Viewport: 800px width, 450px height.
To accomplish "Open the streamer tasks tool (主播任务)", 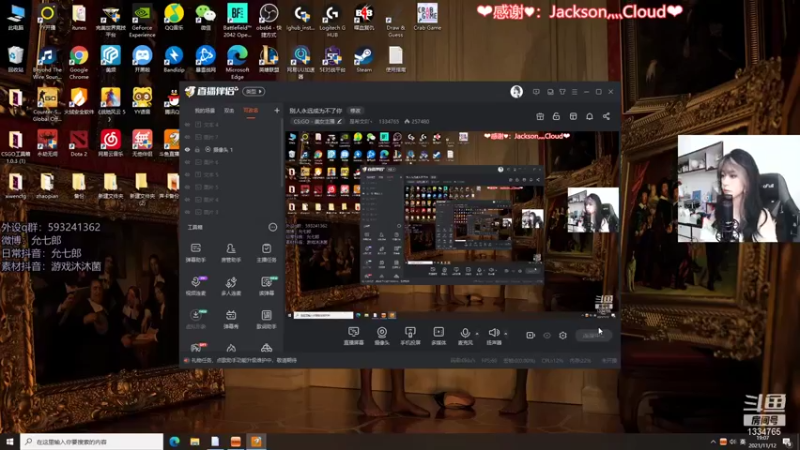I will [266, 253].
